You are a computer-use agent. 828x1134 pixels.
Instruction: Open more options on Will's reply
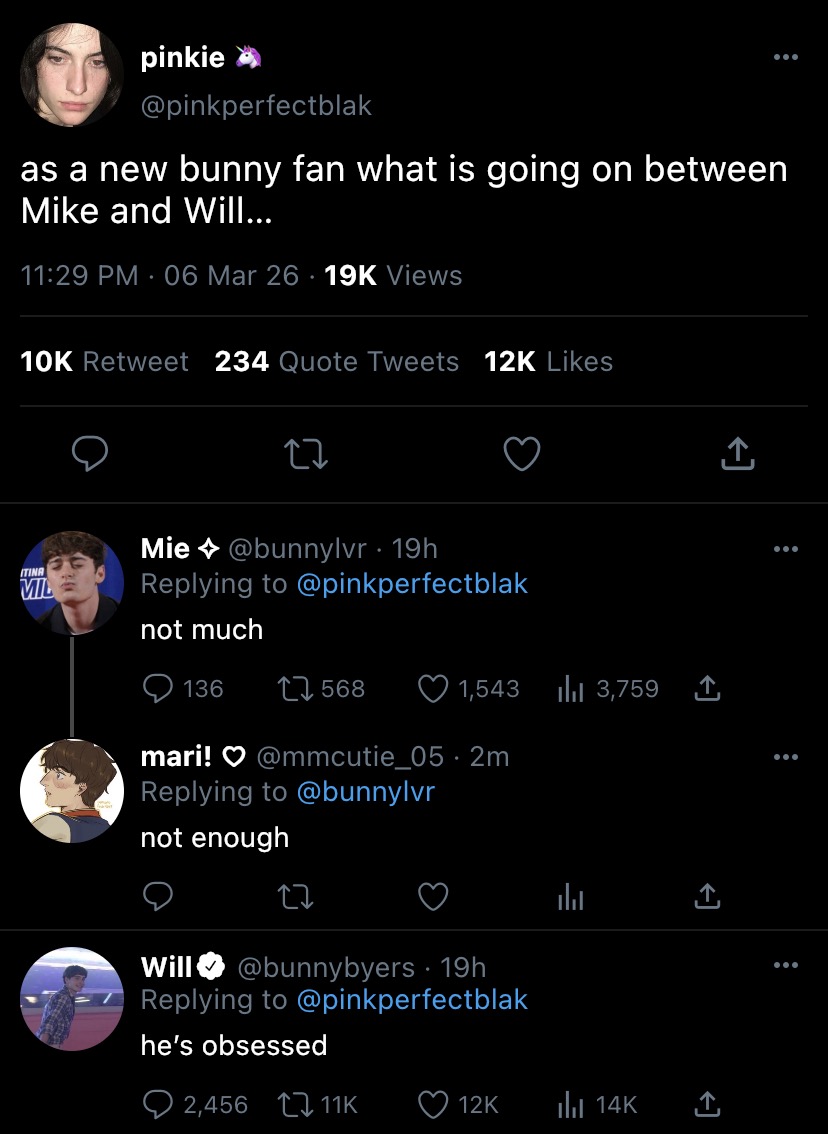pos(786,965)
